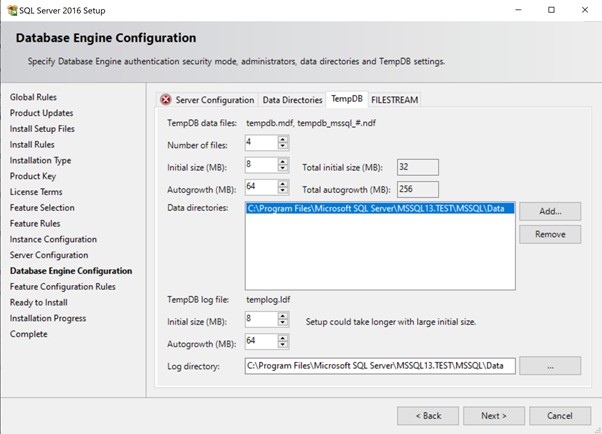This screenshot has height=434, width=602.
Task: Increase data files Initial size up arrow
Action: (283, 162)
